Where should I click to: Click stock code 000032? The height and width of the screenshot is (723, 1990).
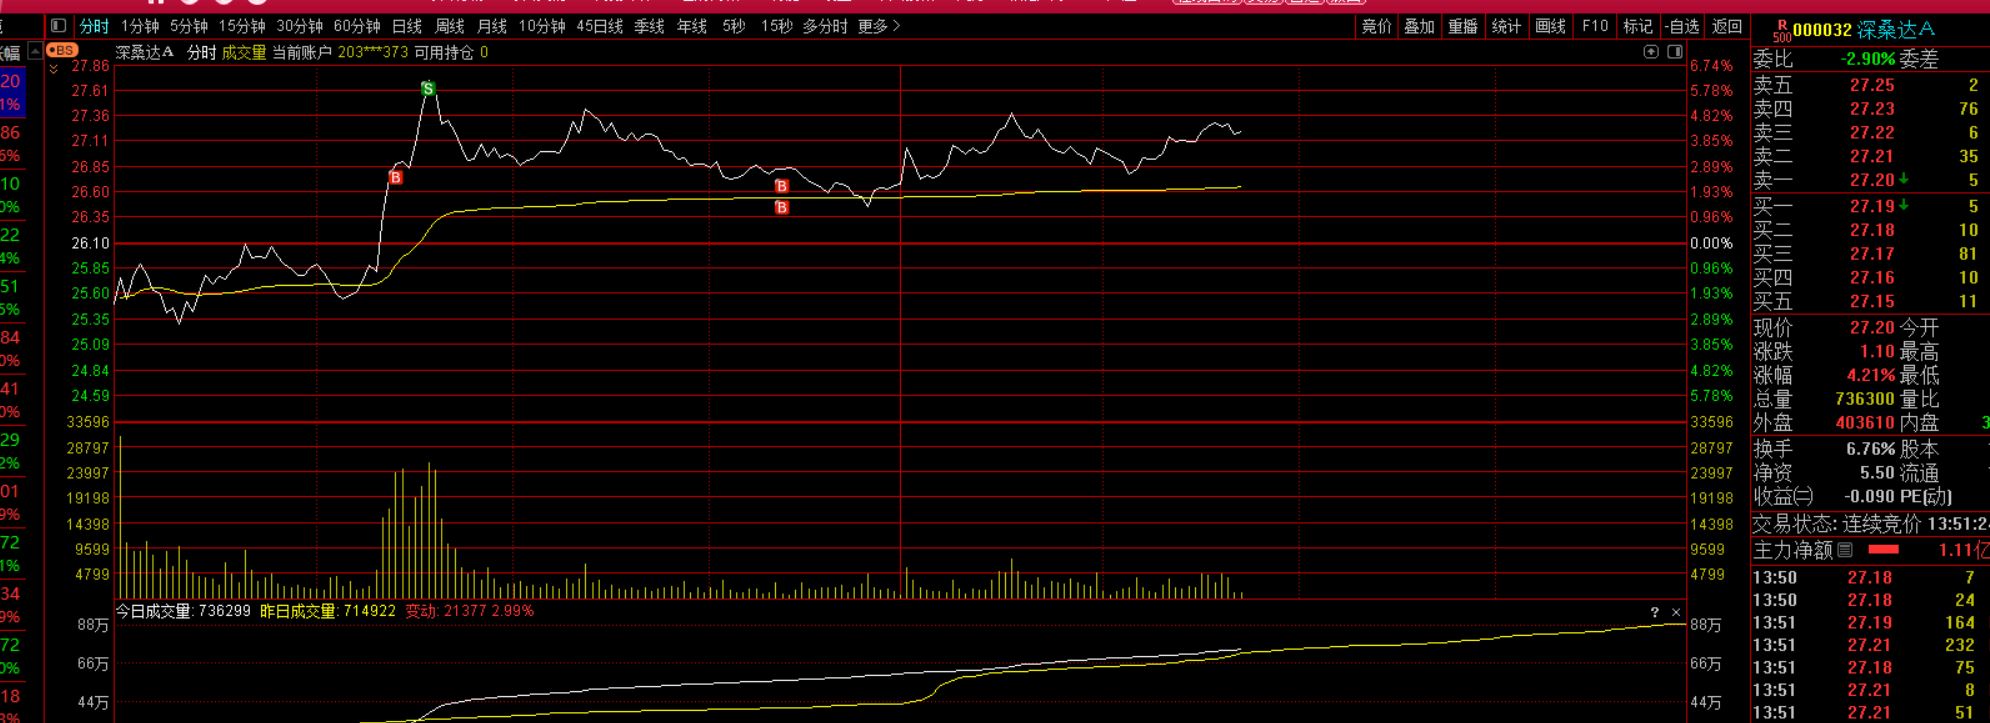click(1822, 30)
